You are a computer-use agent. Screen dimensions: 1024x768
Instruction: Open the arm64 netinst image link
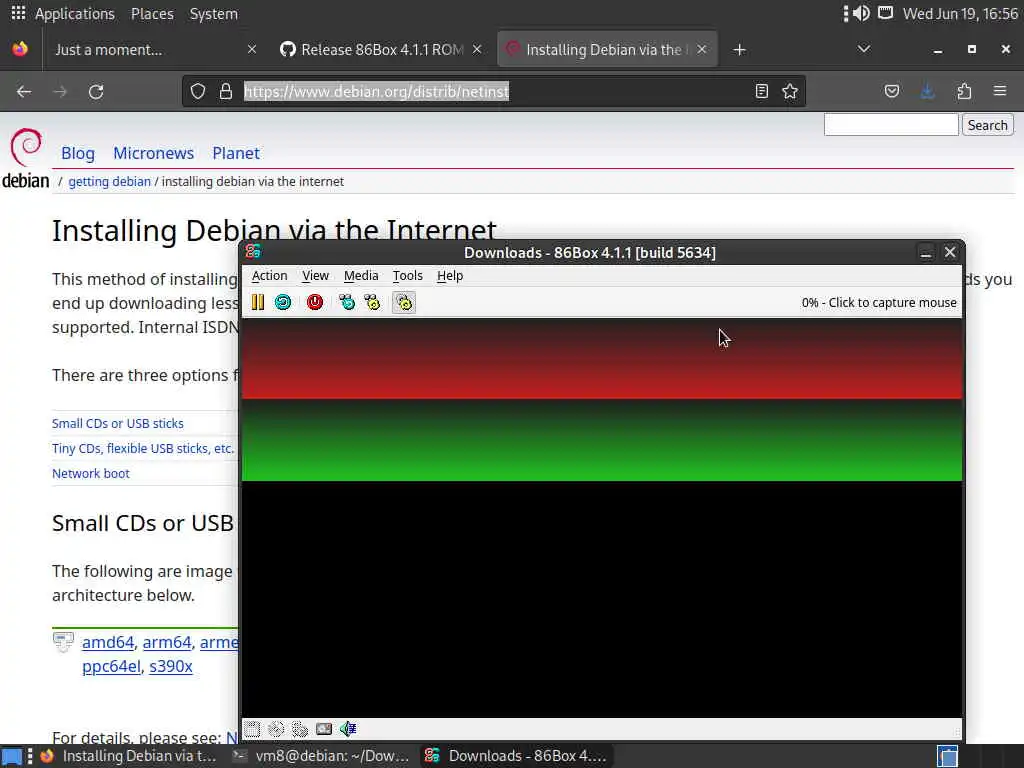[167, 642]
